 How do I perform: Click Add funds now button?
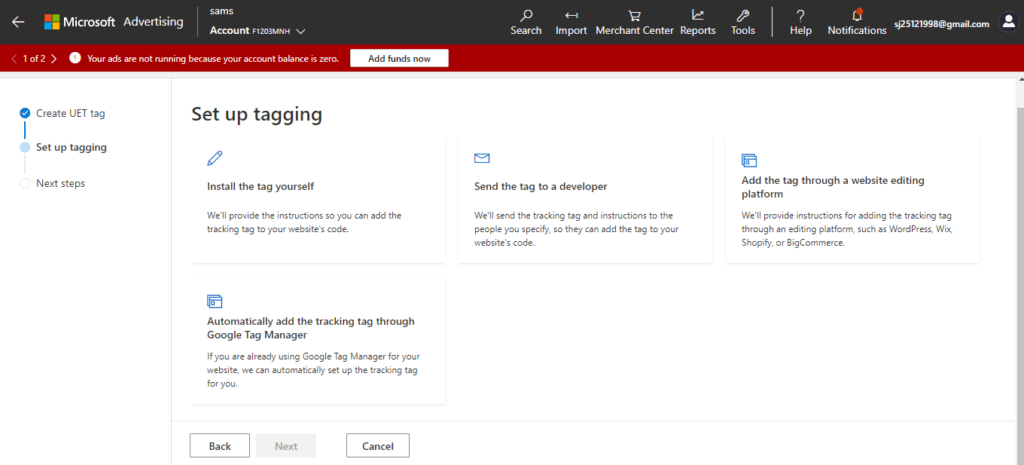[x=399, y=58]
